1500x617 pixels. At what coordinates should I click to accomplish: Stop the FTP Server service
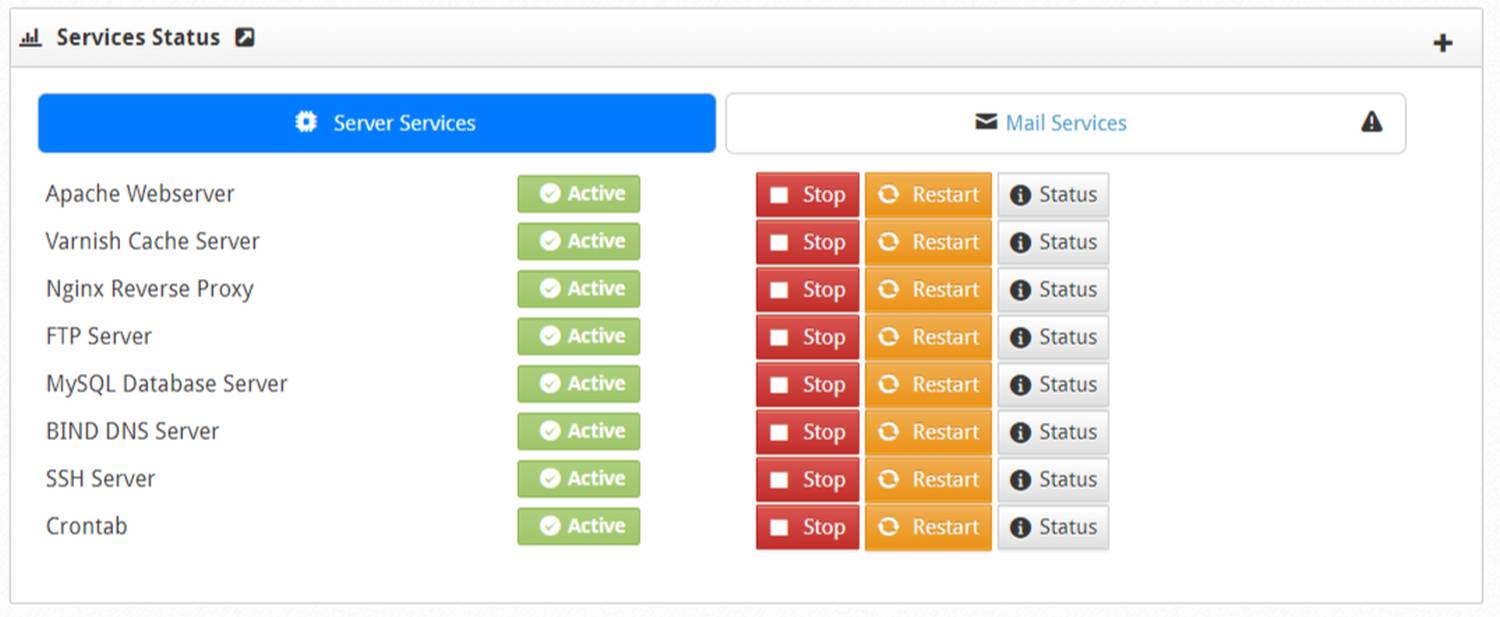[808, 337]
